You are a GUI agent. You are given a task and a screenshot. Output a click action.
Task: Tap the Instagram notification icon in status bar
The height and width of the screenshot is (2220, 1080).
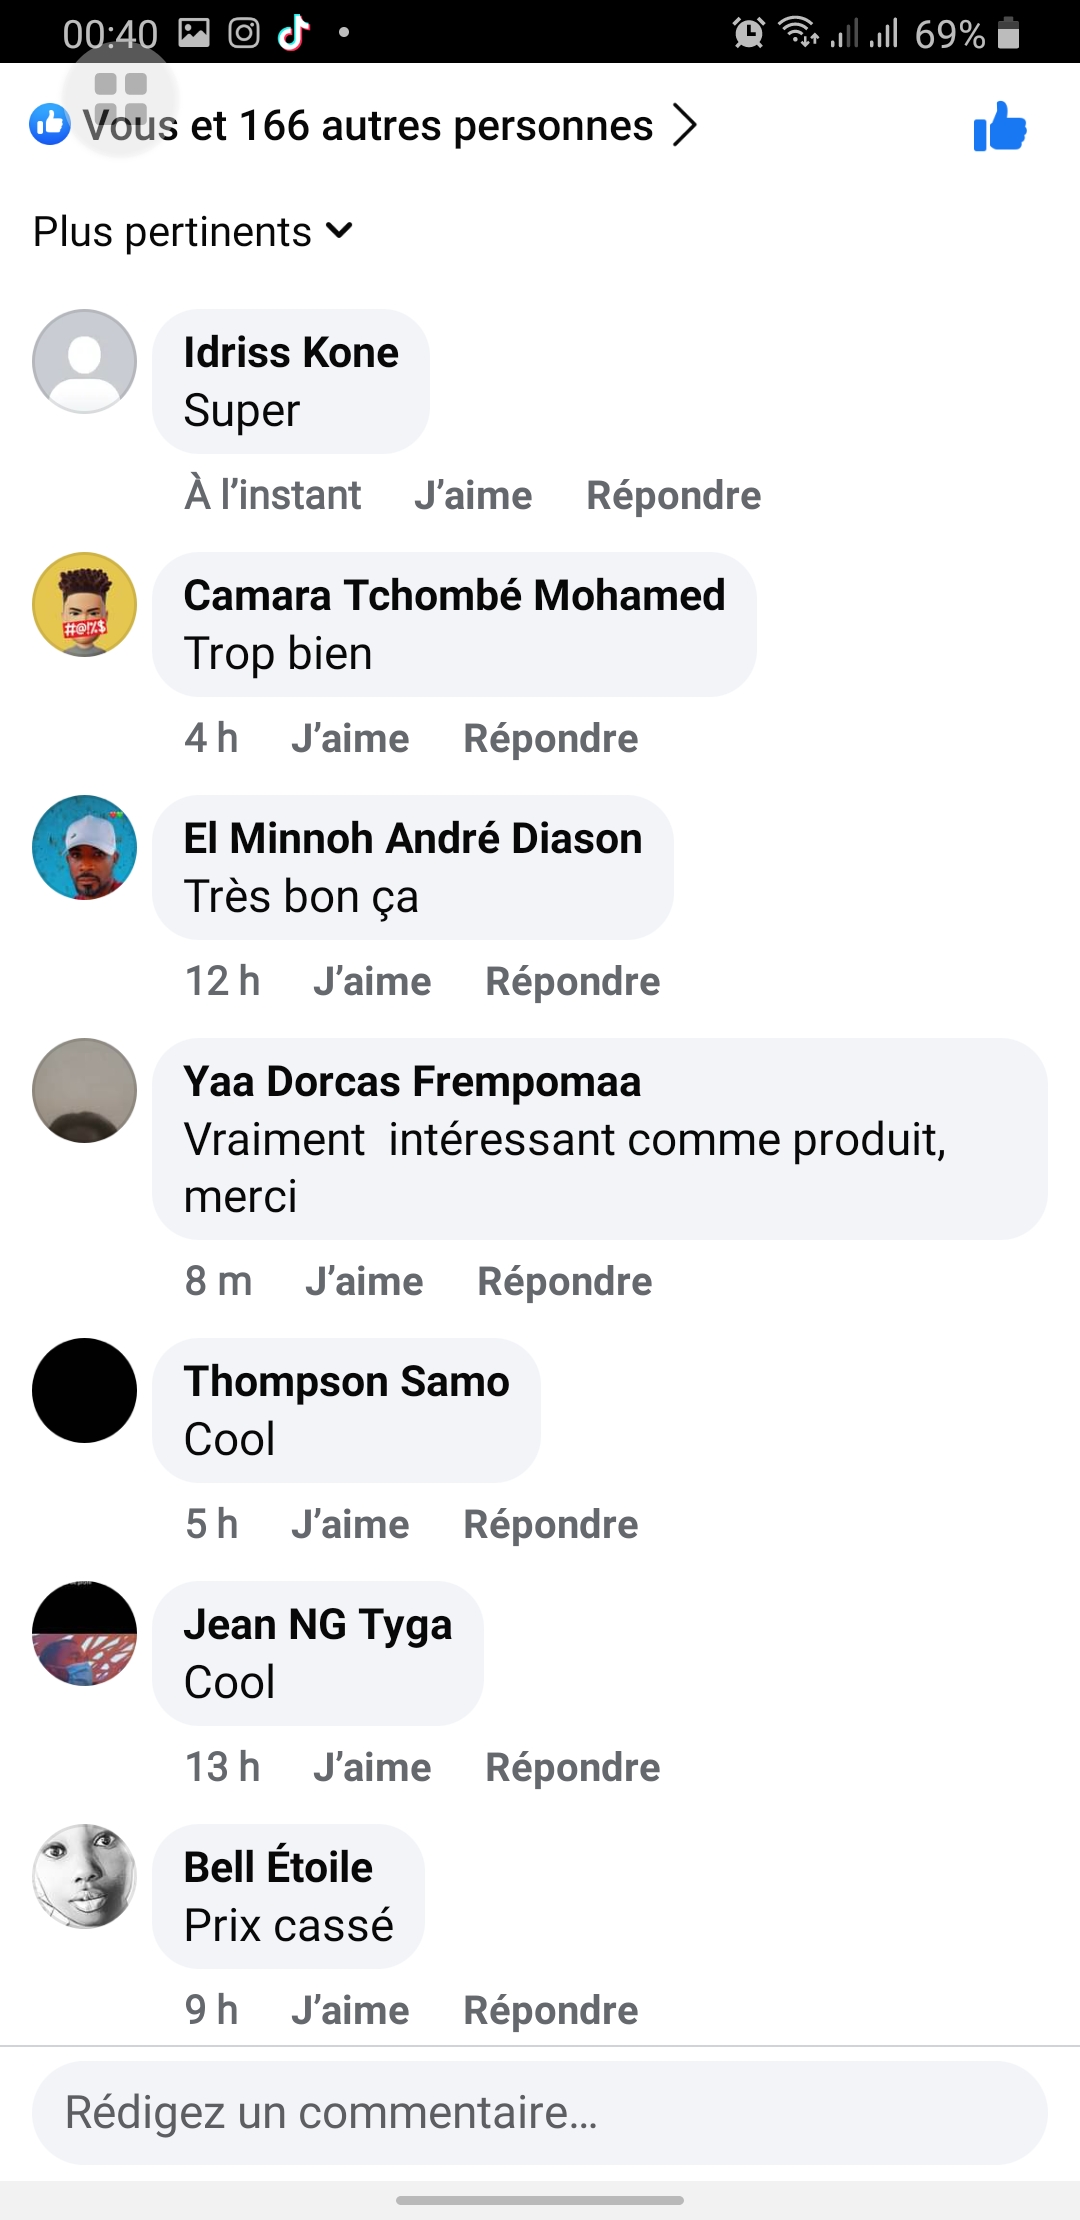pyautogui.click(x=244, y=33)
